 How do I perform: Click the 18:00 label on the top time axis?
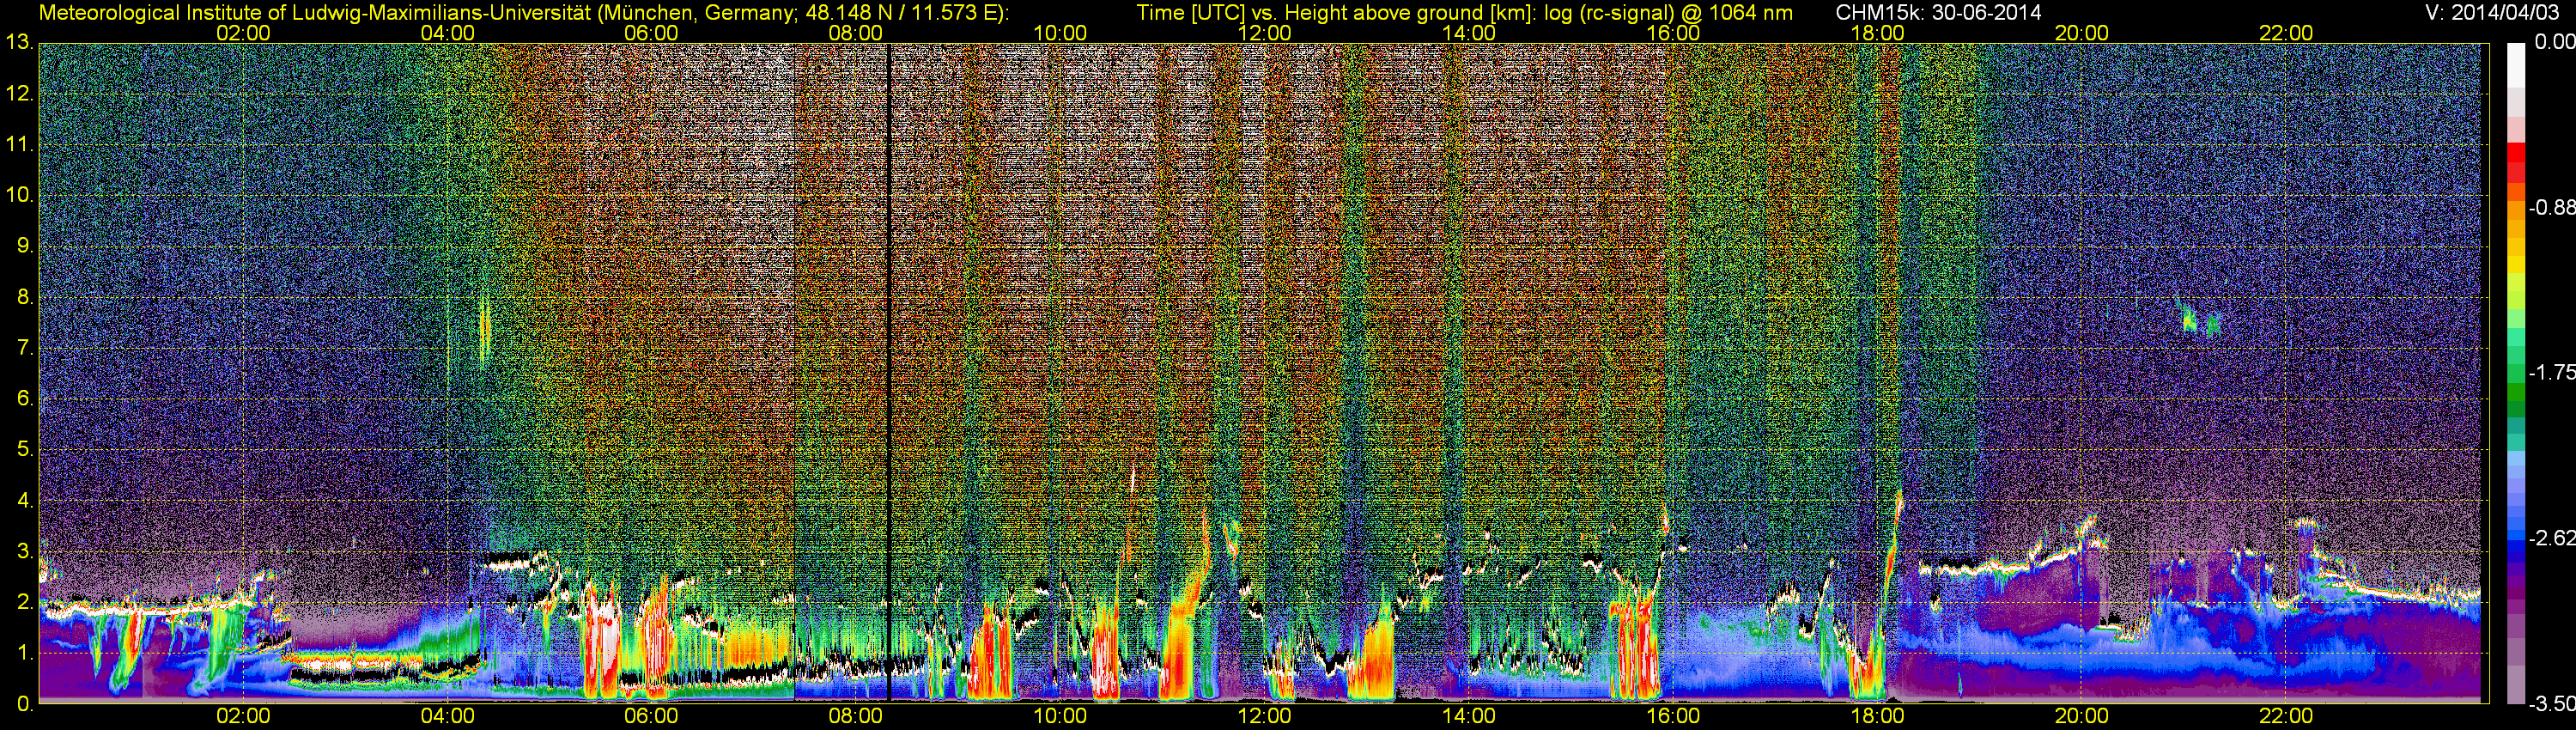click(x=1877, y=33)
